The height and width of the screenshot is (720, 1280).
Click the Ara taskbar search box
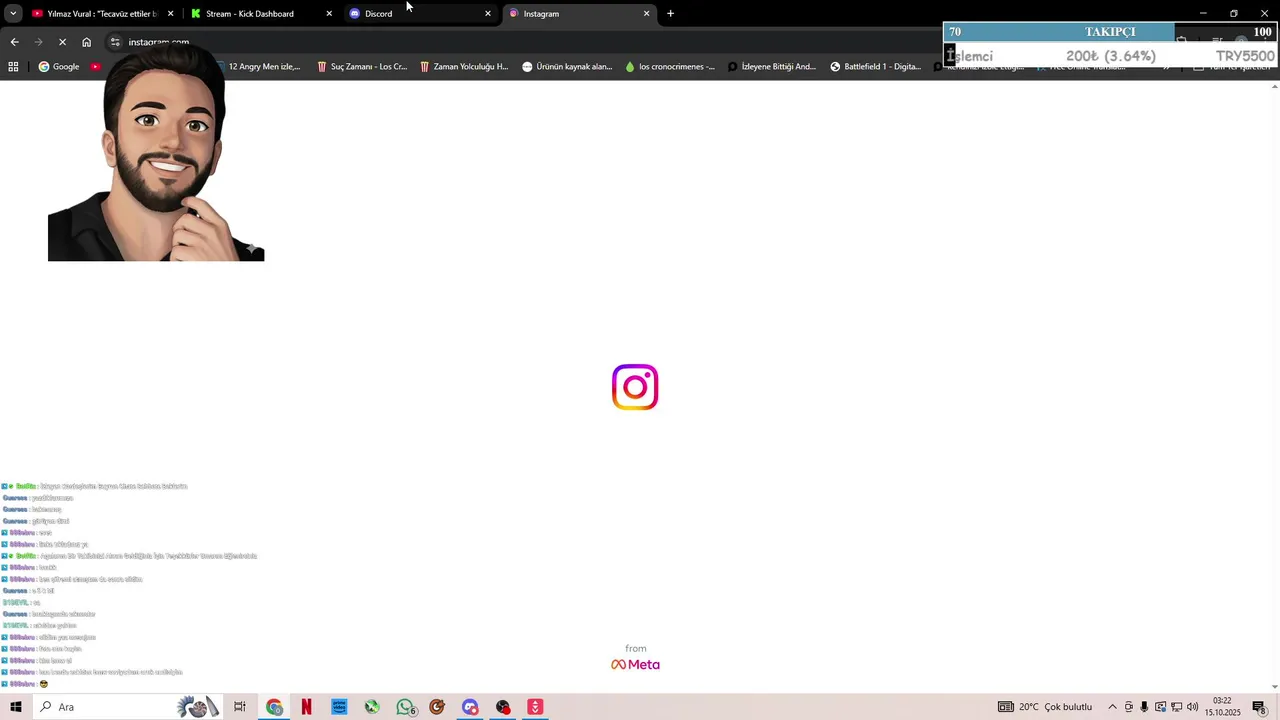click(x=128, y=707)
